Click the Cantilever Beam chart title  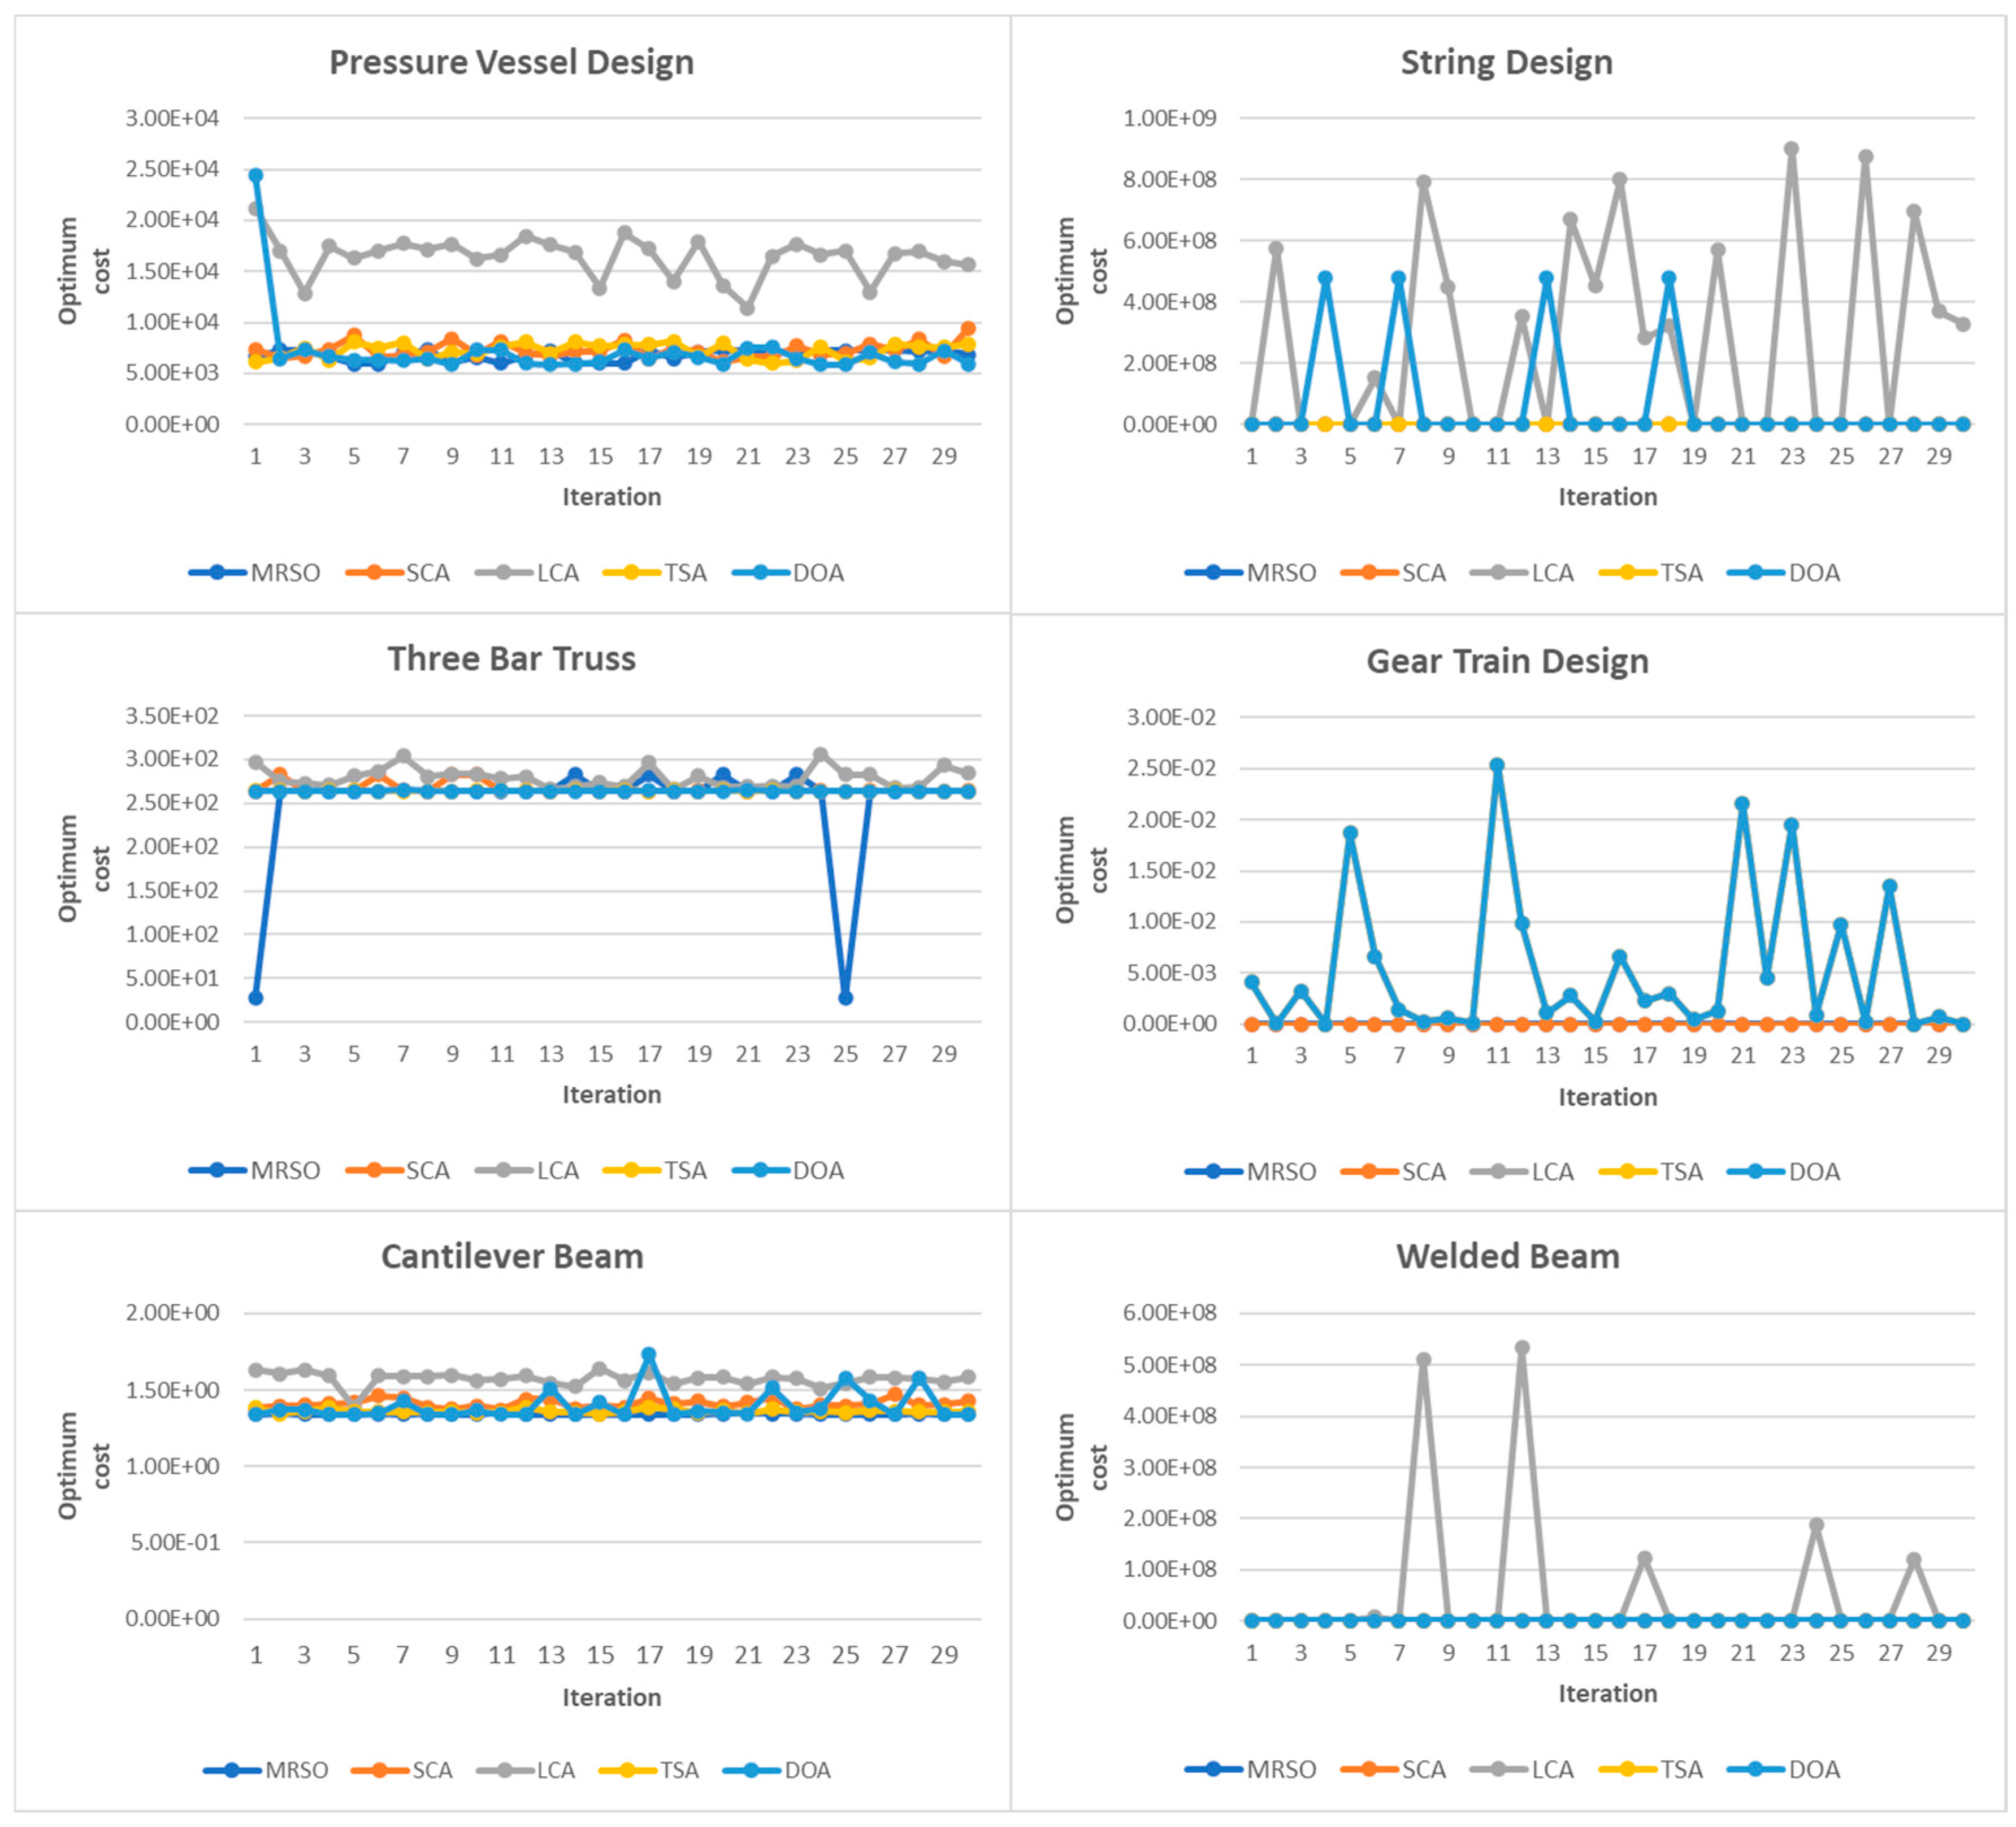pos(512,1256)
